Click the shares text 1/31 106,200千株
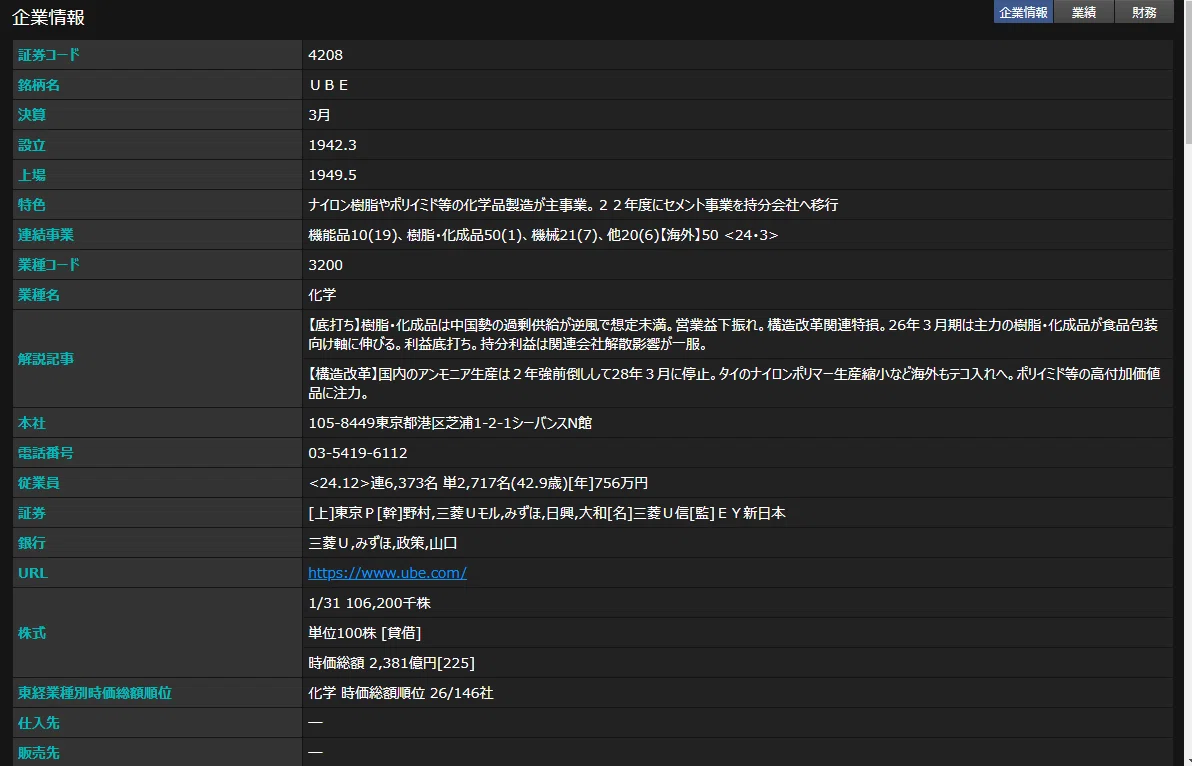The height and width of the screenshot is (766, 1192). point(369,603)
